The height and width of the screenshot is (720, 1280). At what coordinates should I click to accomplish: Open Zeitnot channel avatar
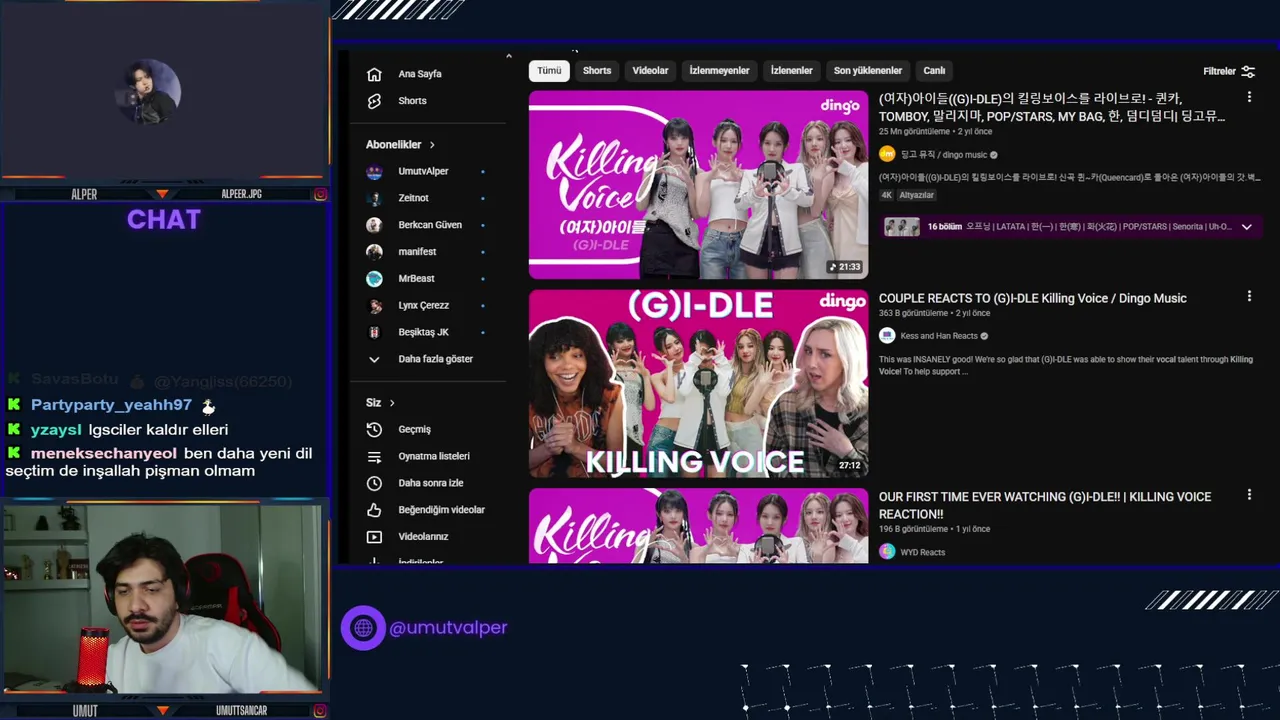[374, 198]
